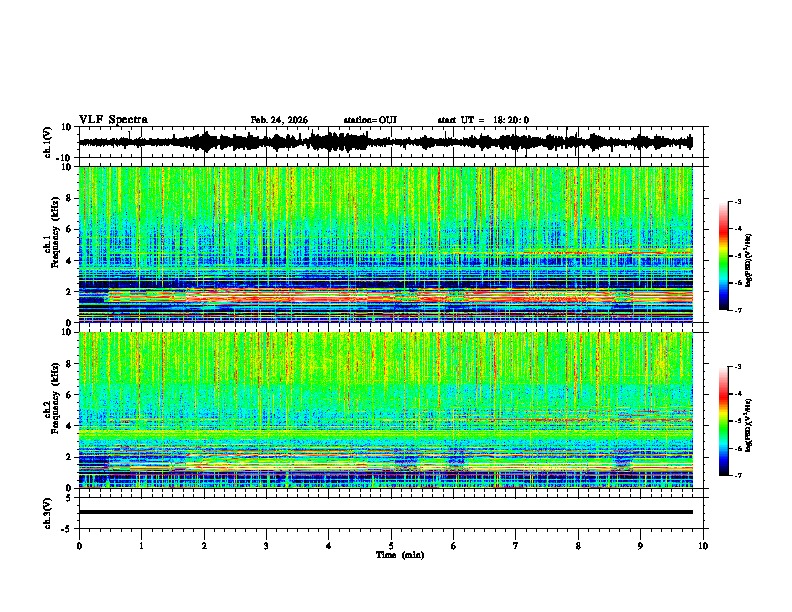792x612 pixels.
Task: Click the "0" tick on time axis
Action: coord(79,546)
